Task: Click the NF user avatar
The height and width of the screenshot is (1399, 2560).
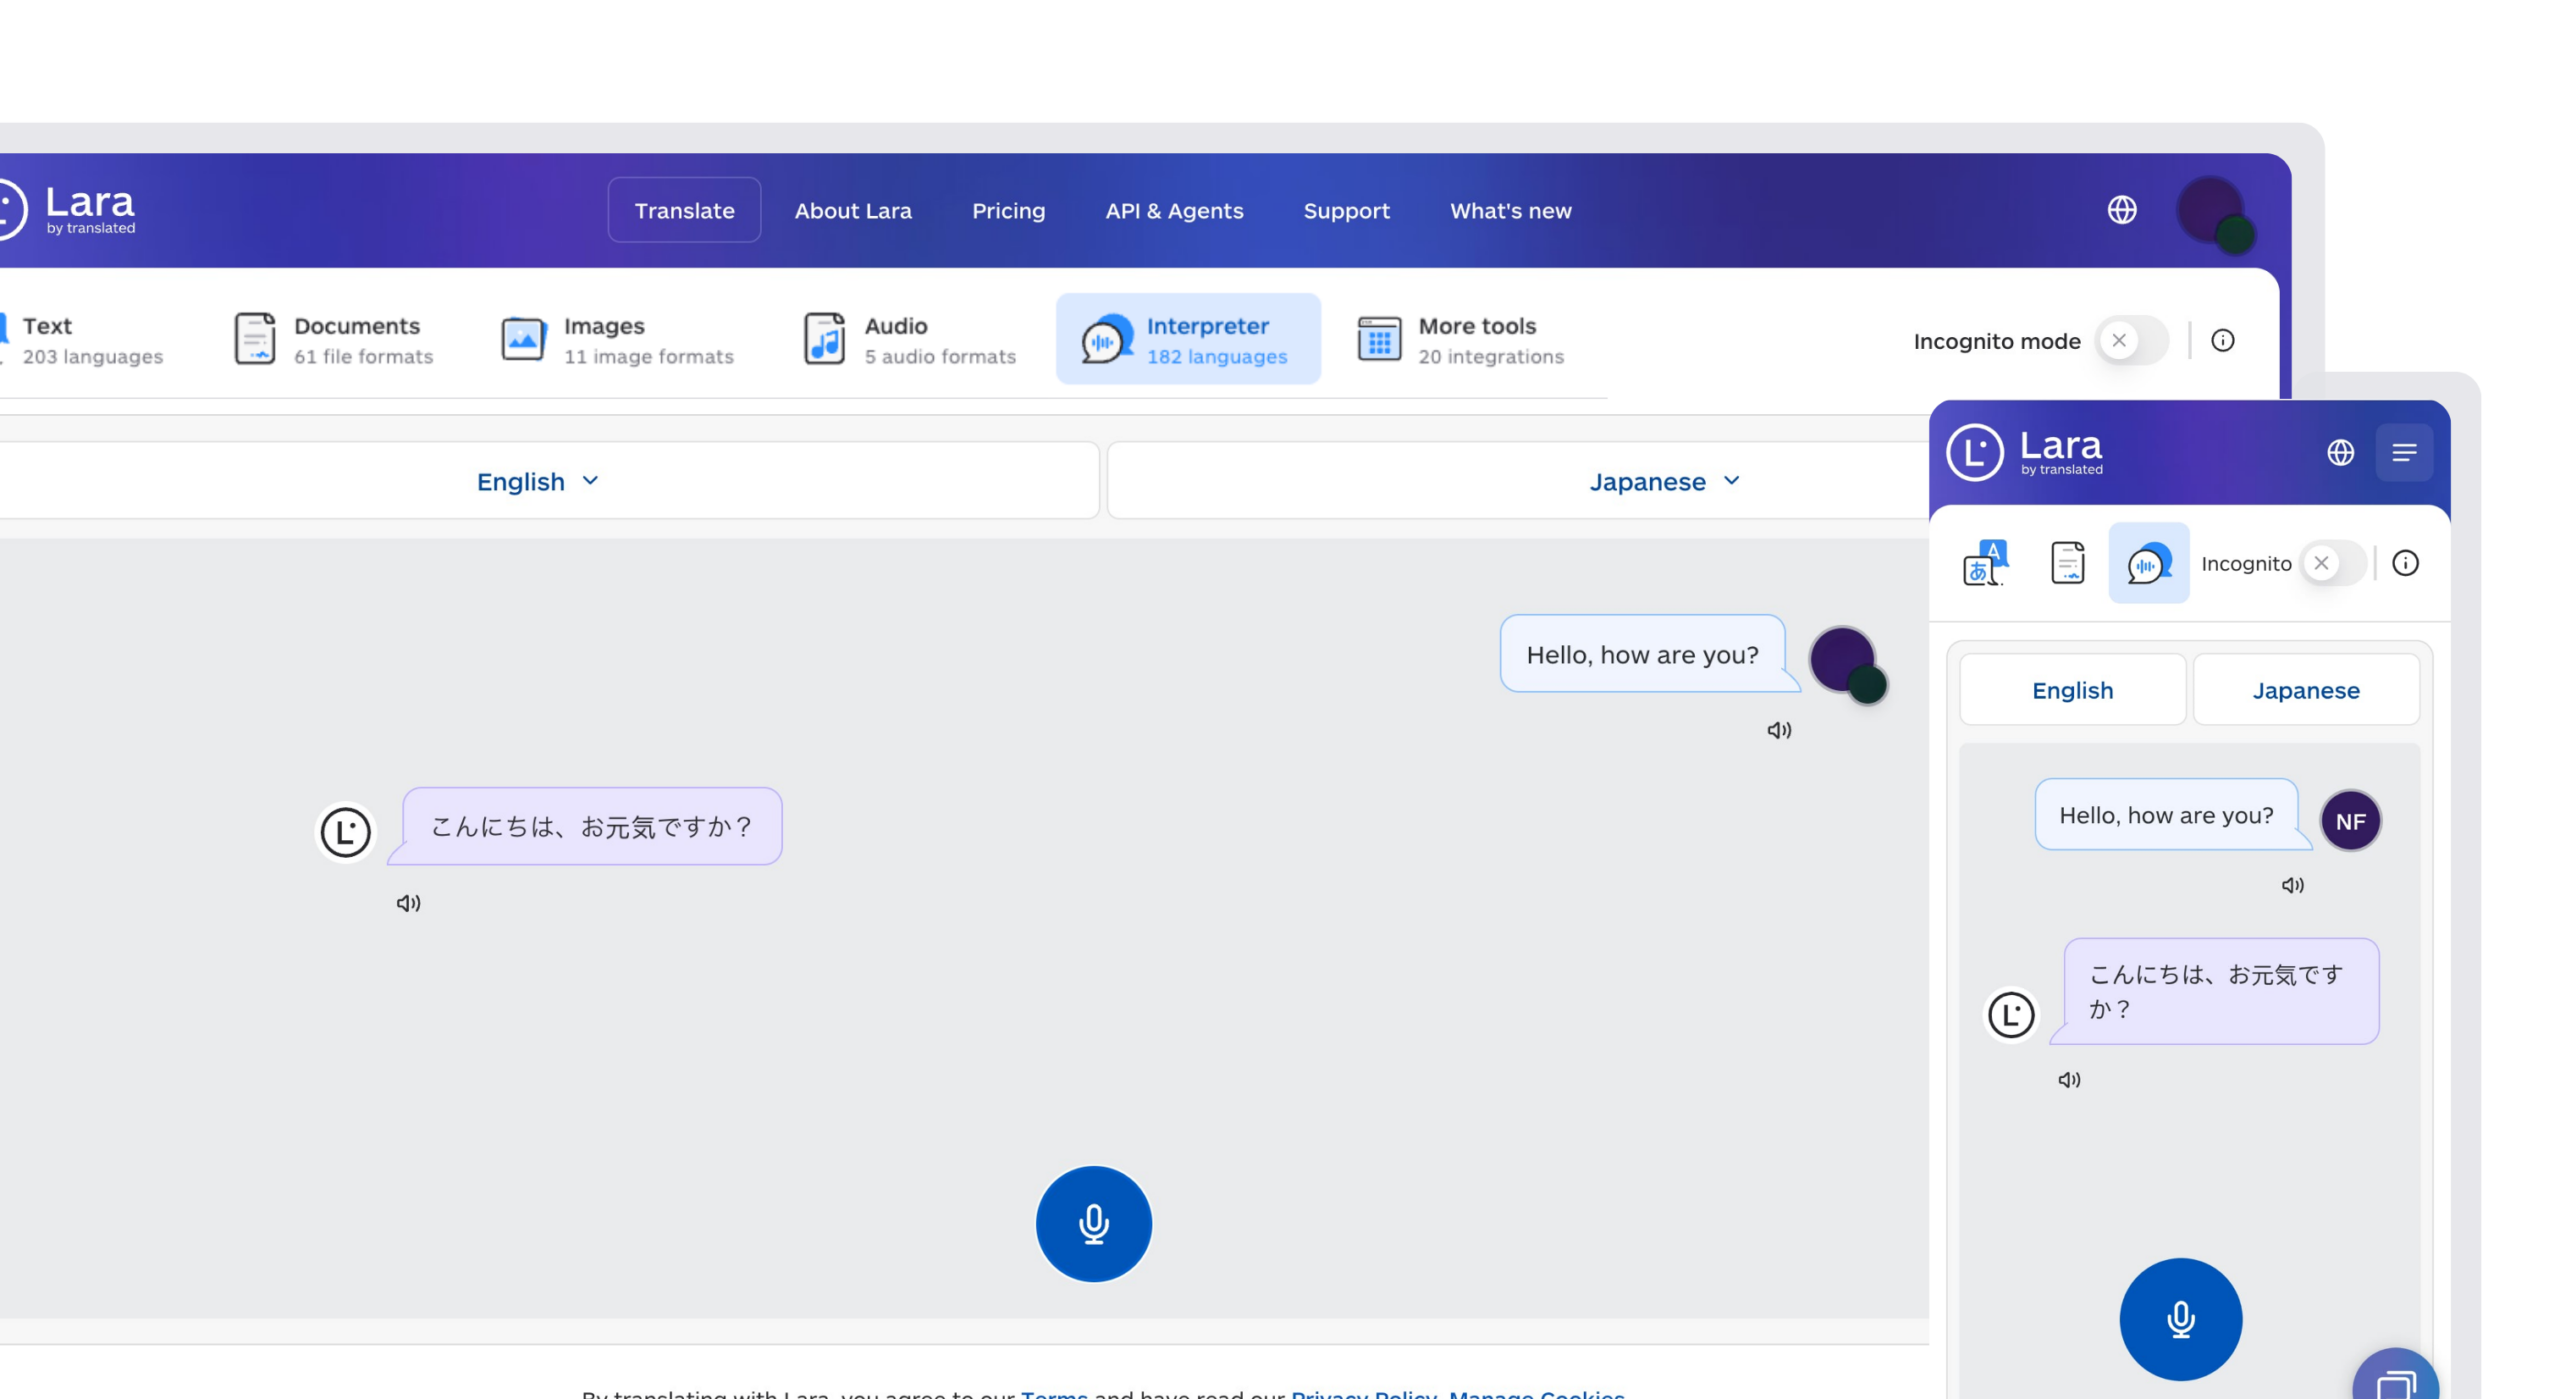Action: point(2349,820)
